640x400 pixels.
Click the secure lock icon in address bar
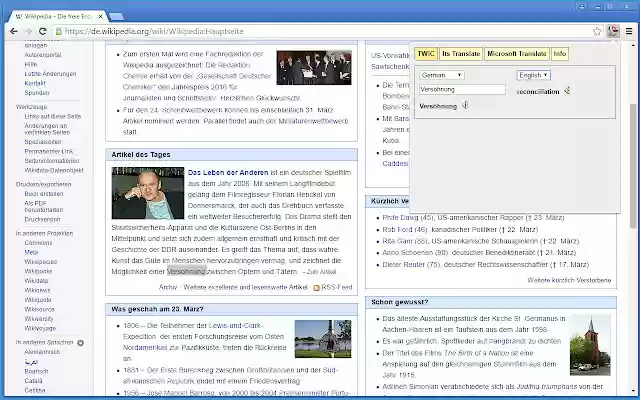(59, 31)
